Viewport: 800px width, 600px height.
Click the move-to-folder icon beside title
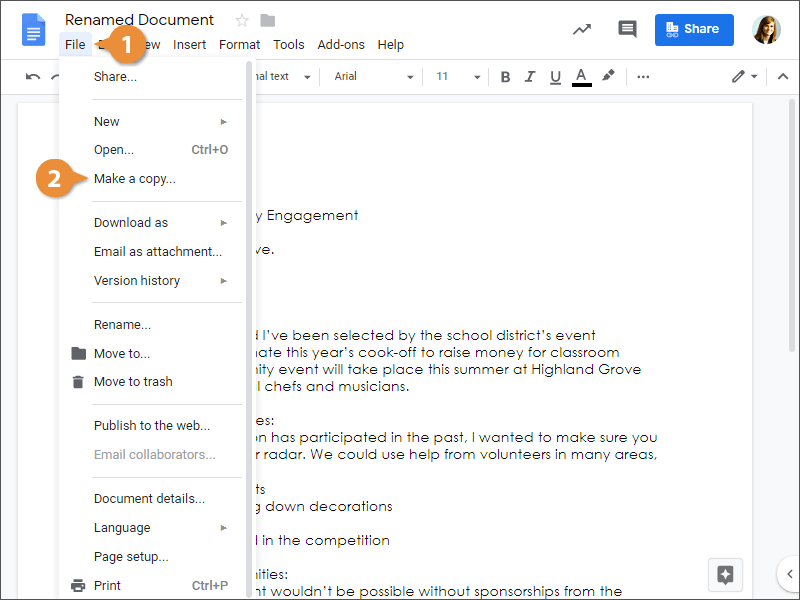coord(267,20)
